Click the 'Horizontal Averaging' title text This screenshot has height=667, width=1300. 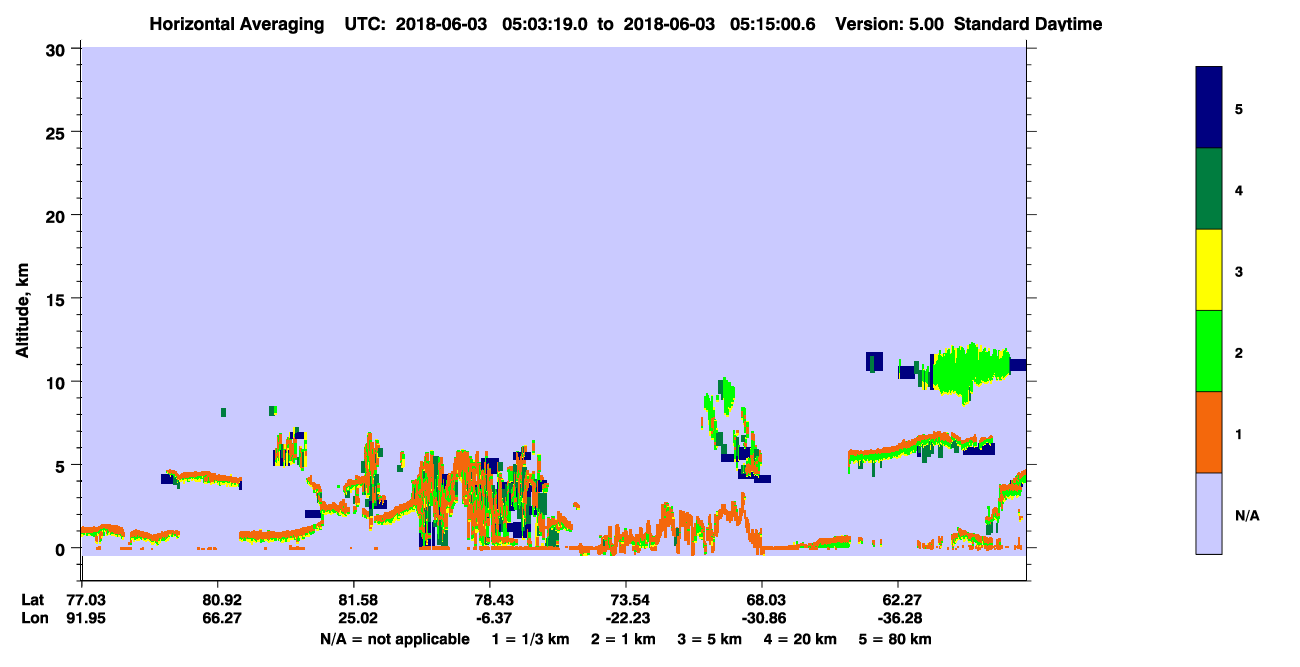coord(235,24)
